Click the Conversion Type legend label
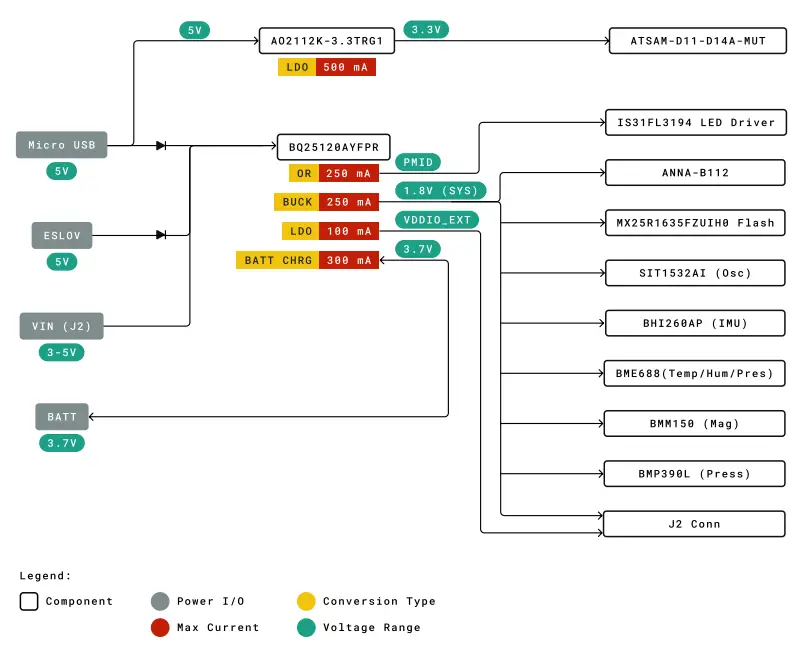This screenshot has height=658, width=795. click(x=379, y=601)
